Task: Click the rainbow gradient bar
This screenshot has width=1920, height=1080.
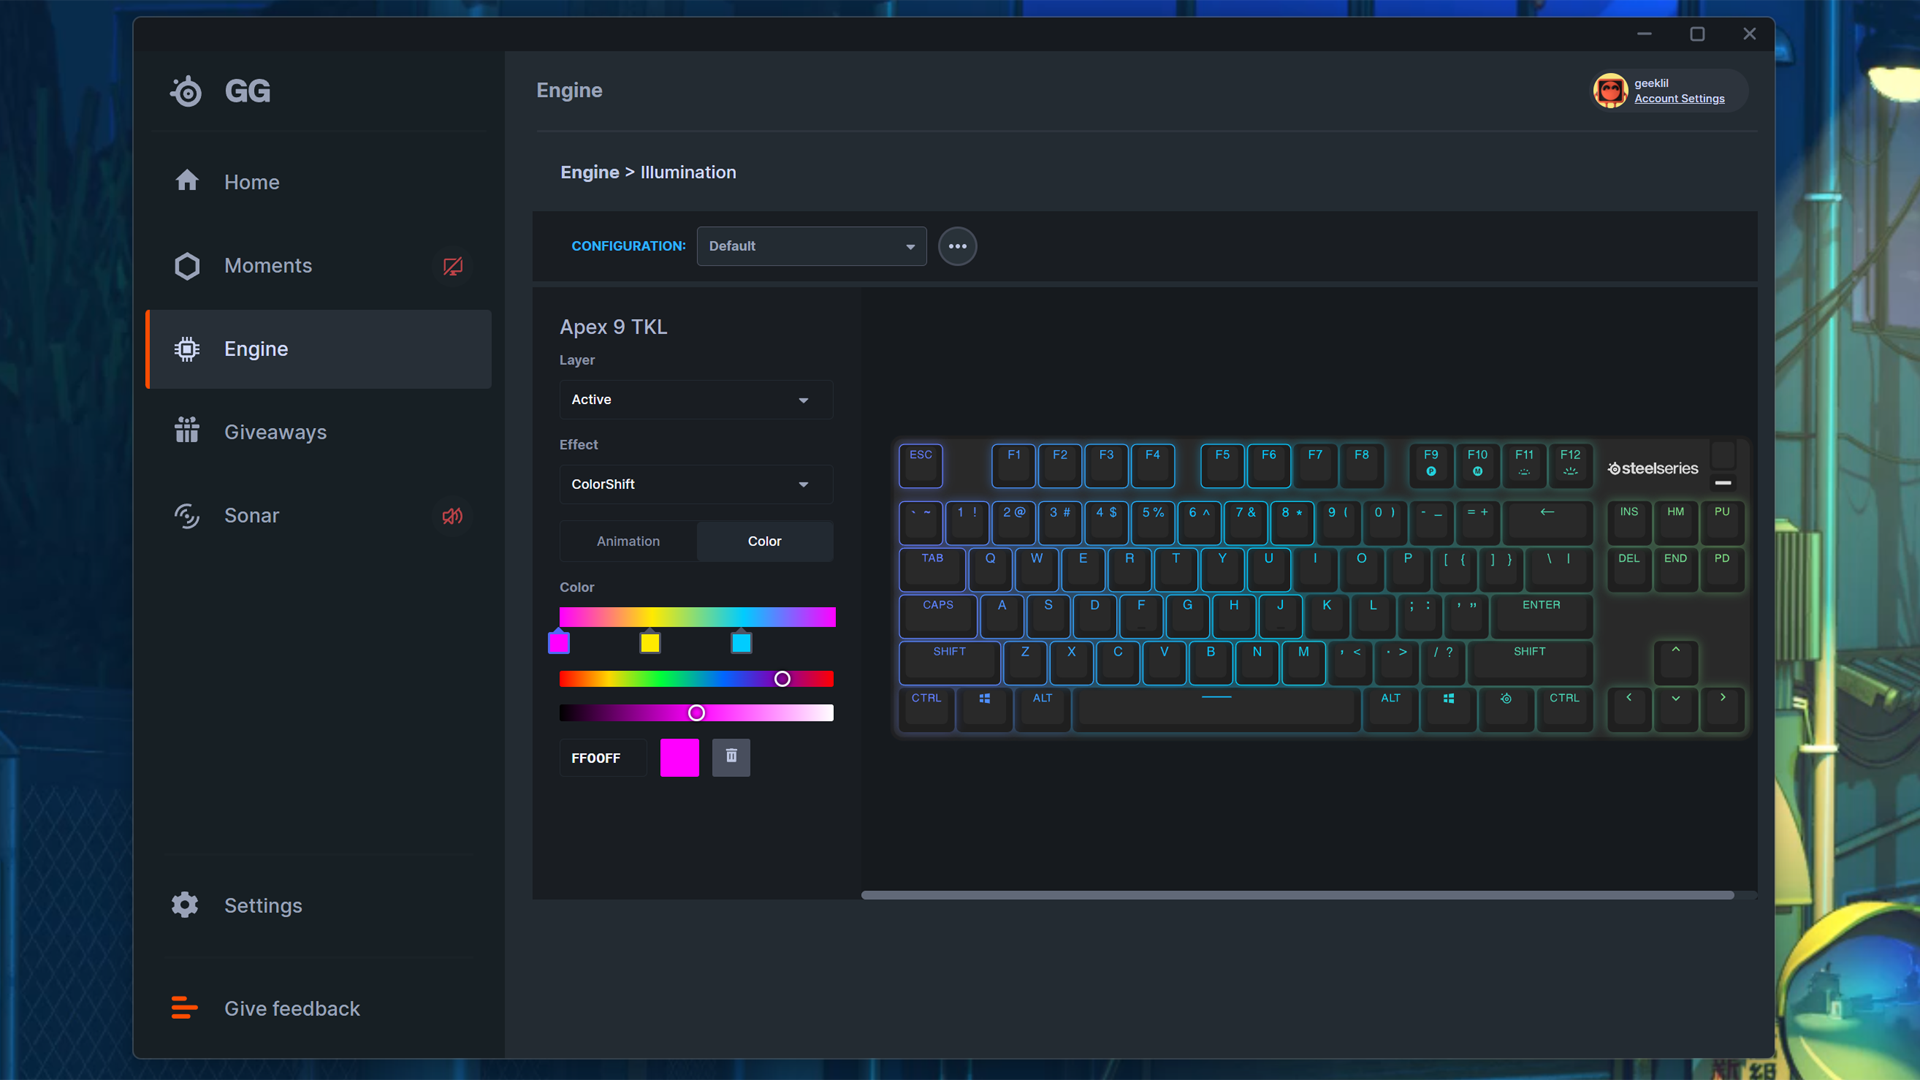Action: coord(697,617)
